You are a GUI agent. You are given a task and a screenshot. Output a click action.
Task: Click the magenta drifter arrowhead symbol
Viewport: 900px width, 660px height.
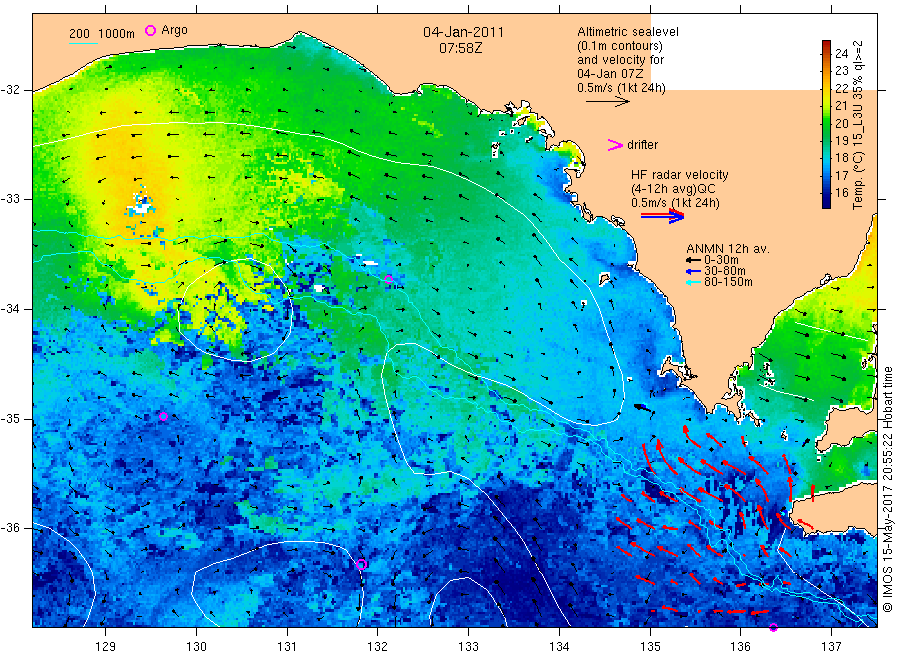[x=615, y=145]
